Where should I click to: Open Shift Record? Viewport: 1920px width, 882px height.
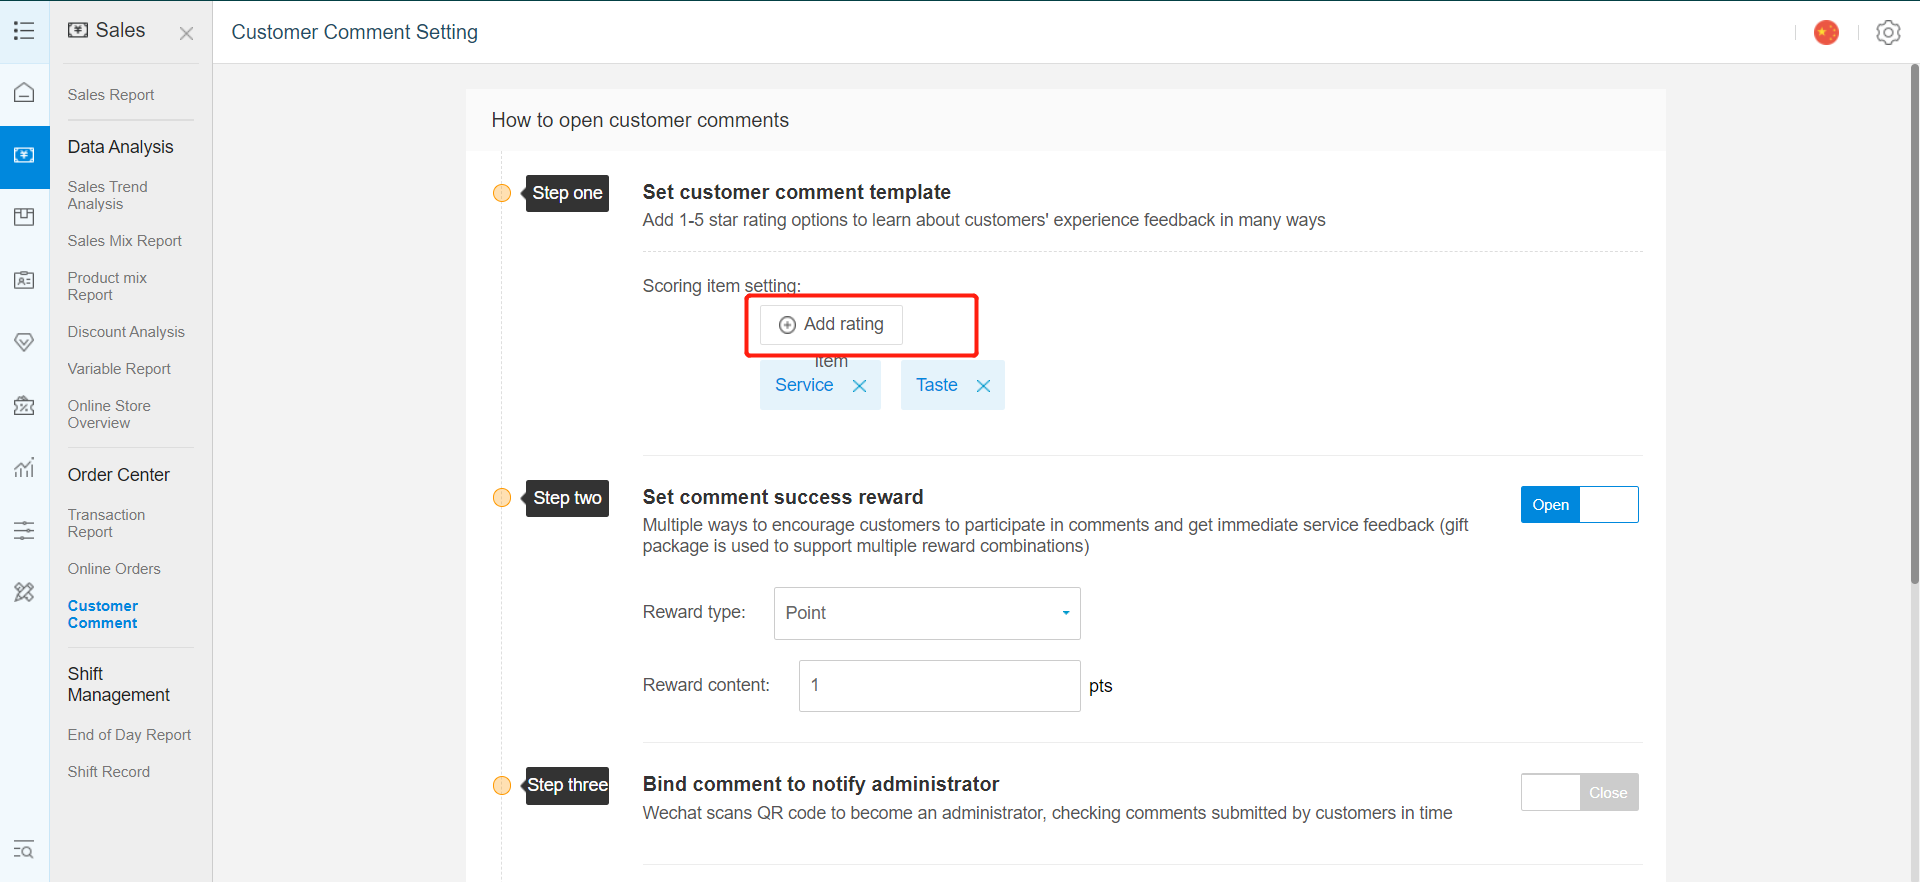[x=109, y=772]
